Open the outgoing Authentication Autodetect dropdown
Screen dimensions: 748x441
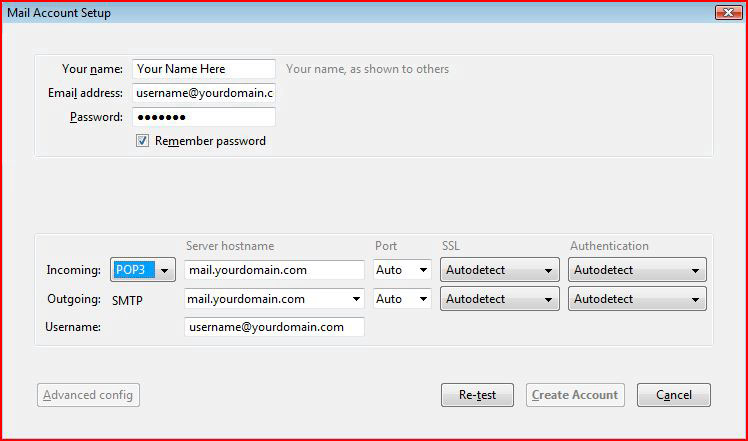point(637,299)
